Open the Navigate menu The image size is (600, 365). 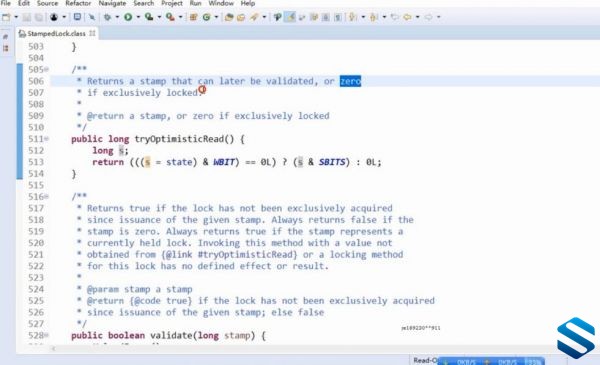pos(112,3)
